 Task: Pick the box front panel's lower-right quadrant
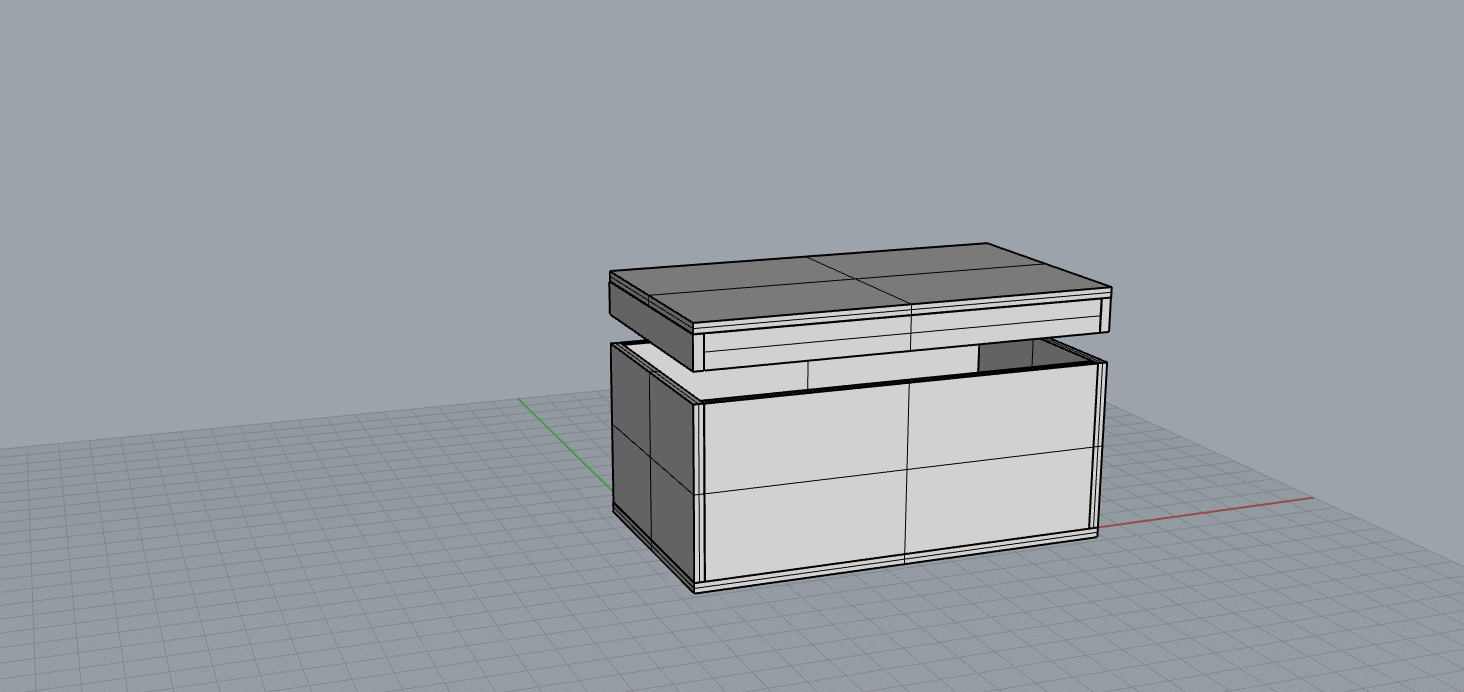[x=1000, y=500]
